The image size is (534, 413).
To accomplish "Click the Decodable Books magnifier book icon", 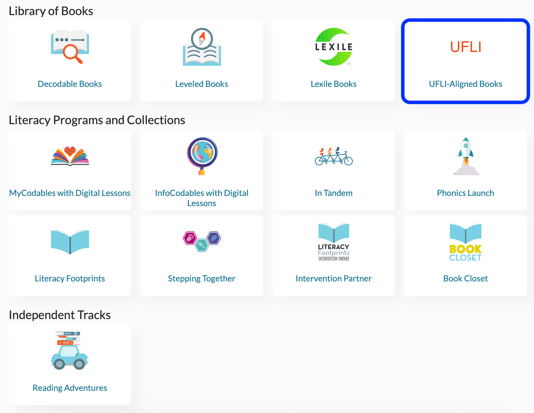I will [70, 47].
